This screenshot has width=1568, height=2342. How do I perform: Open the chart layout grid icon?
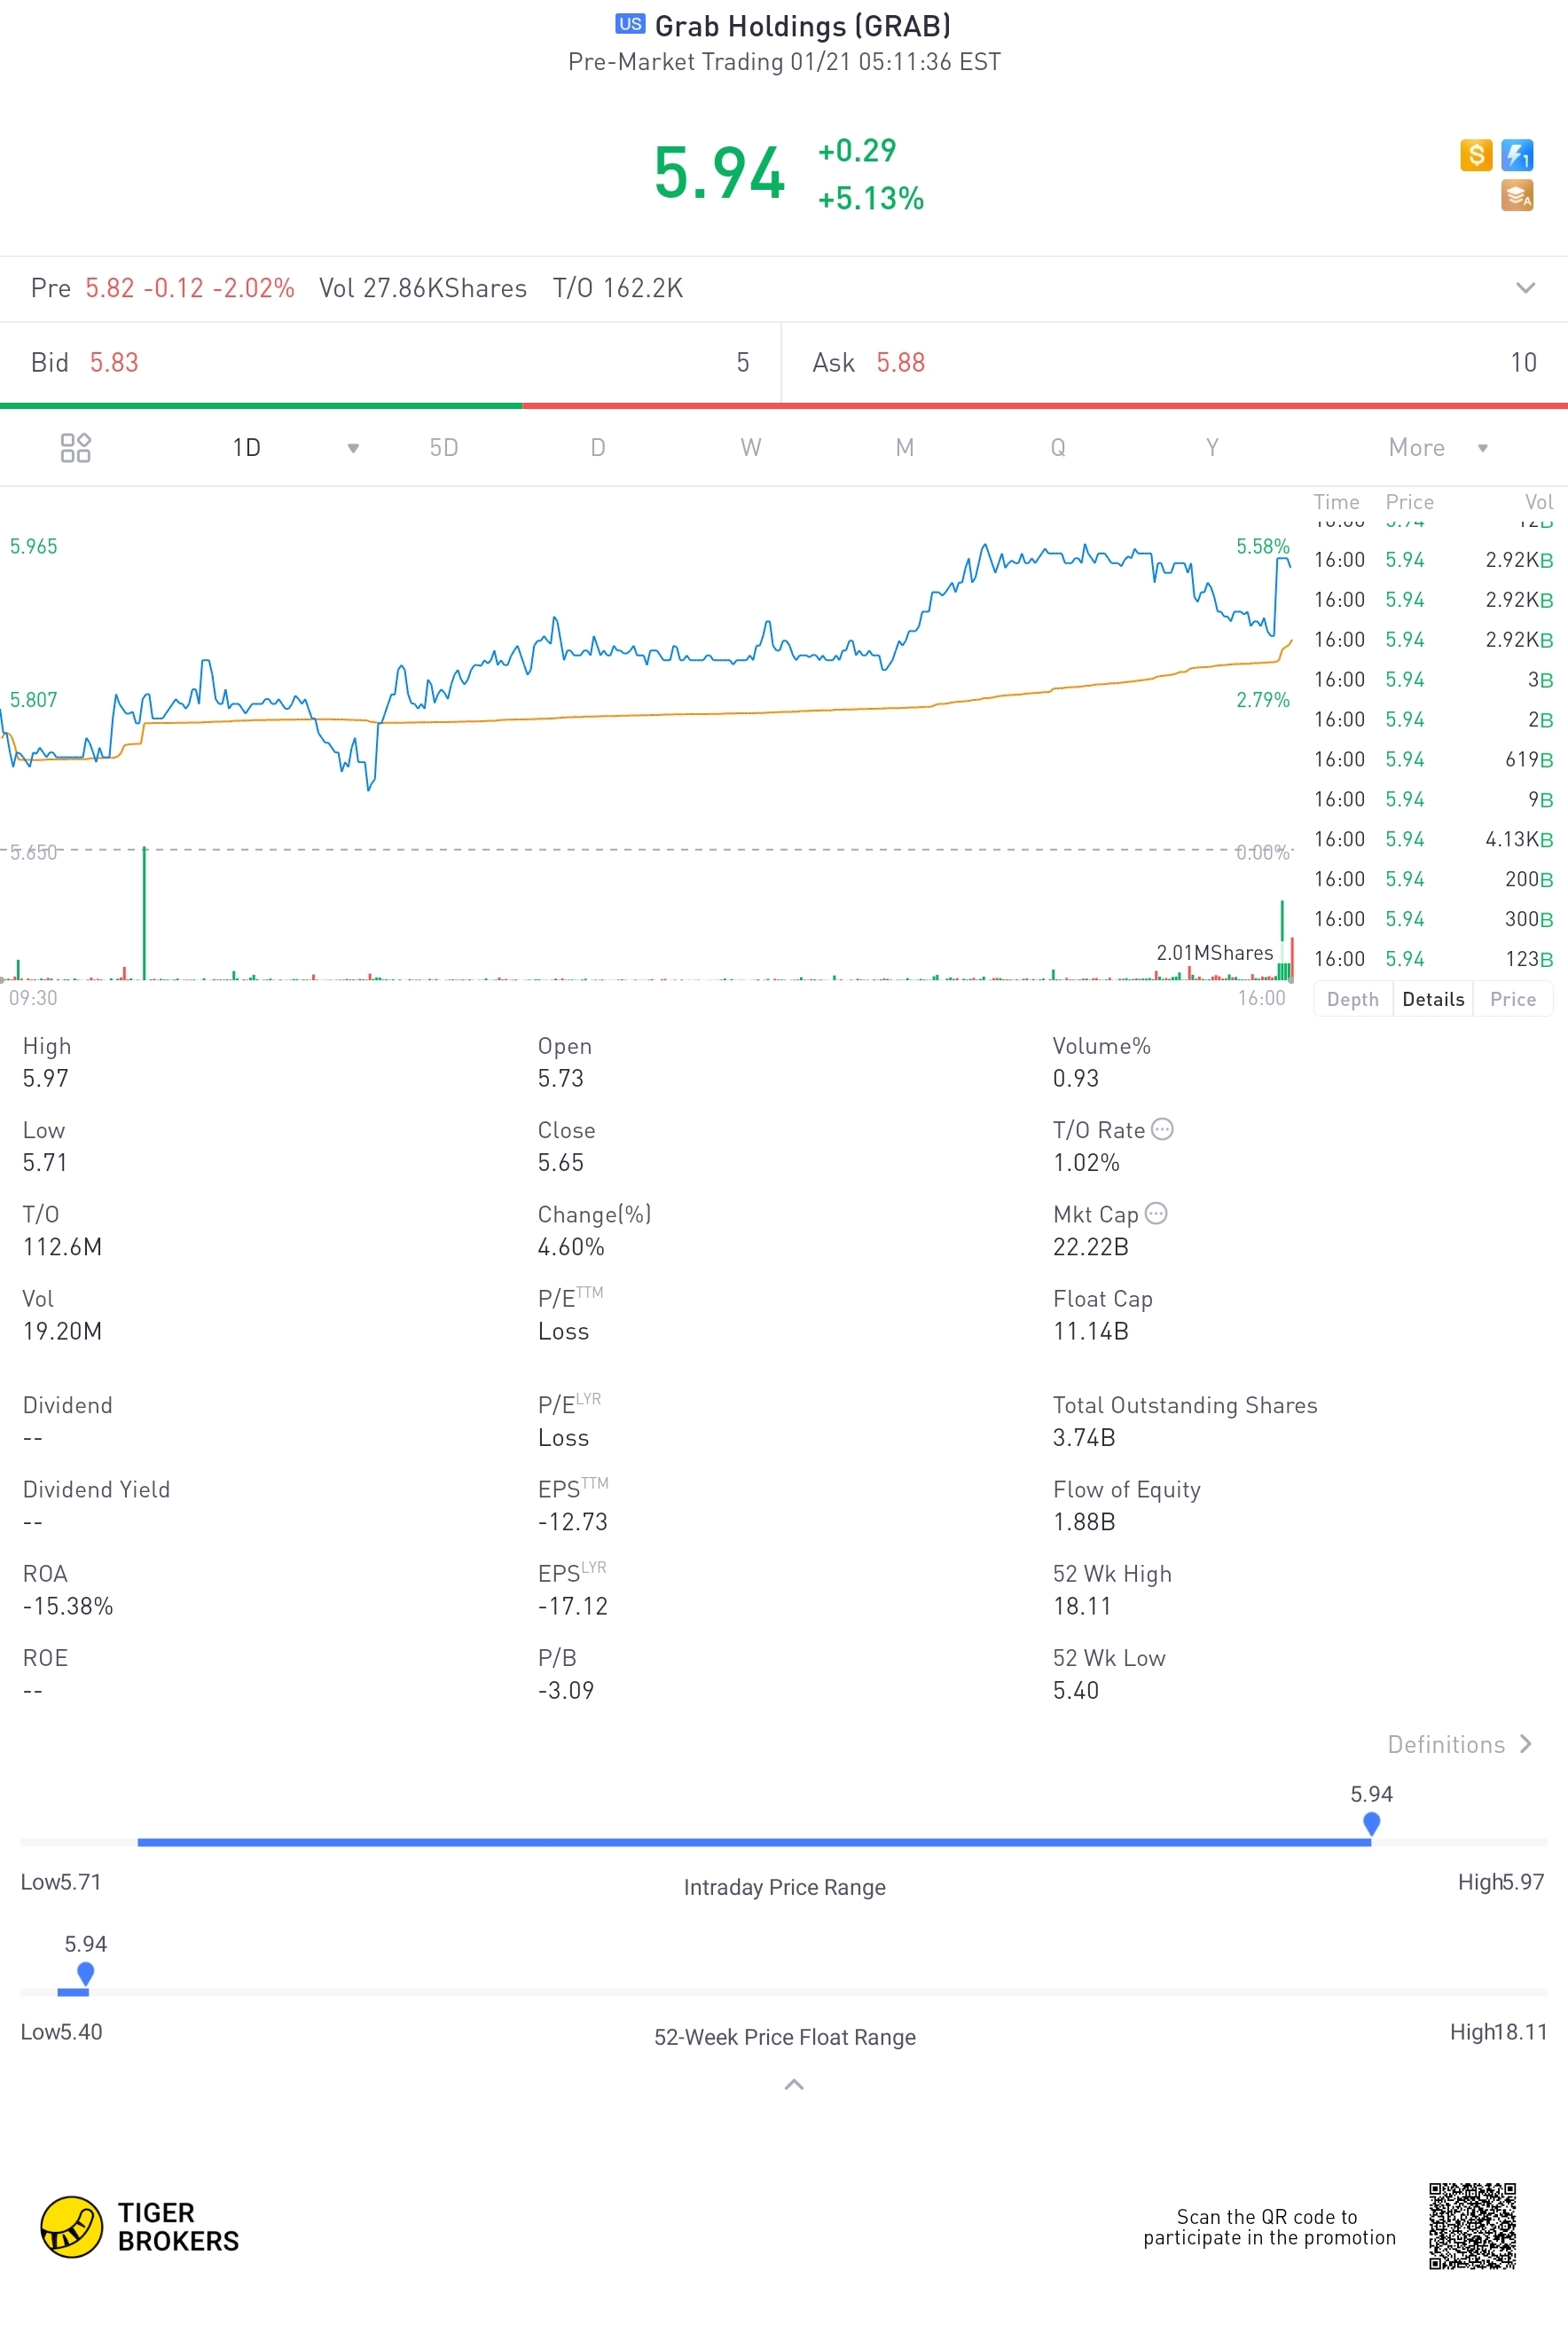tap(75, 447)
